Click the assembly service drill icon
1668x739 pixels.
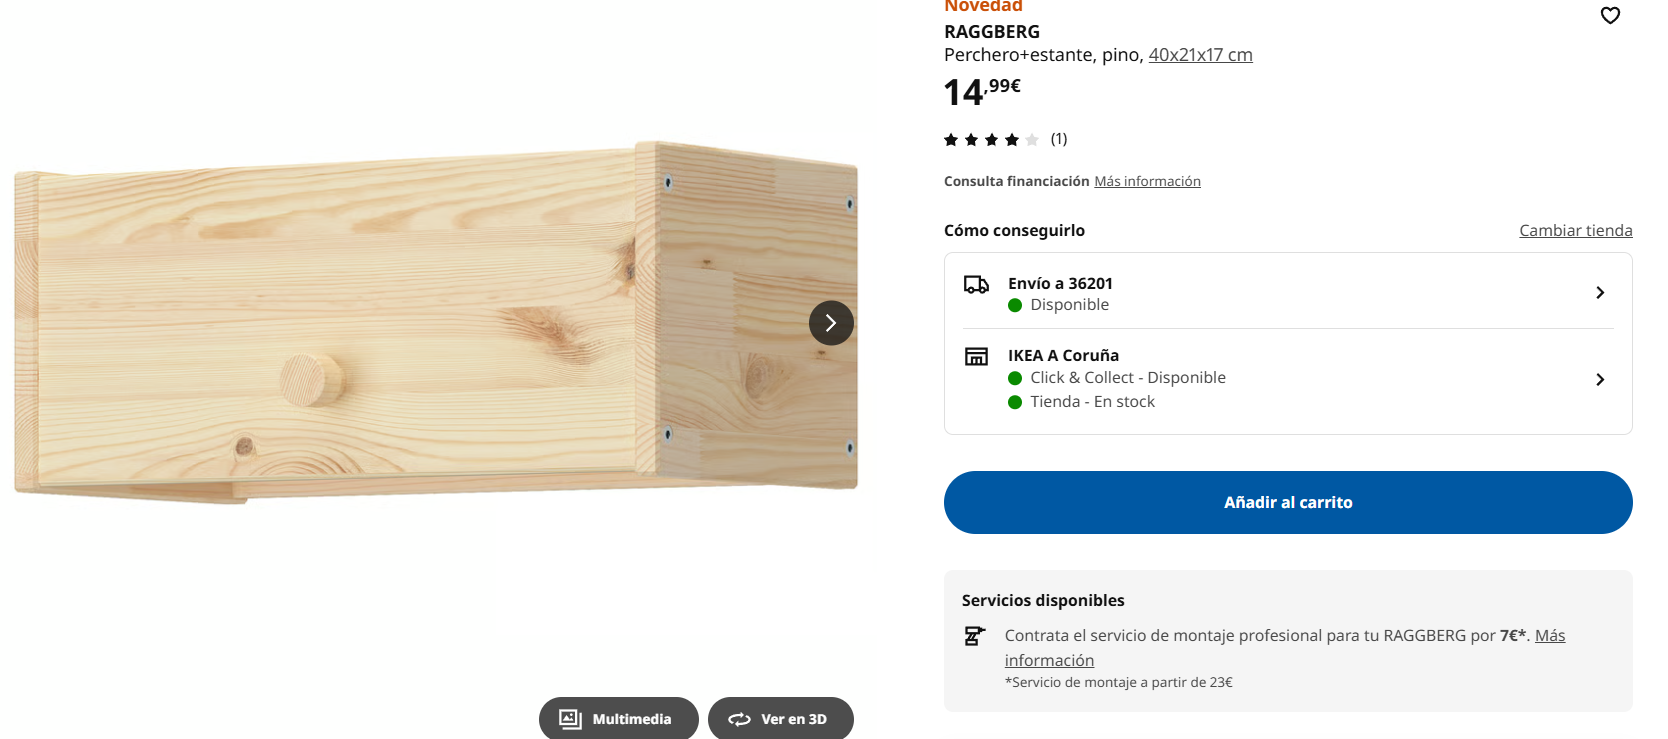[x=974, y=636]
